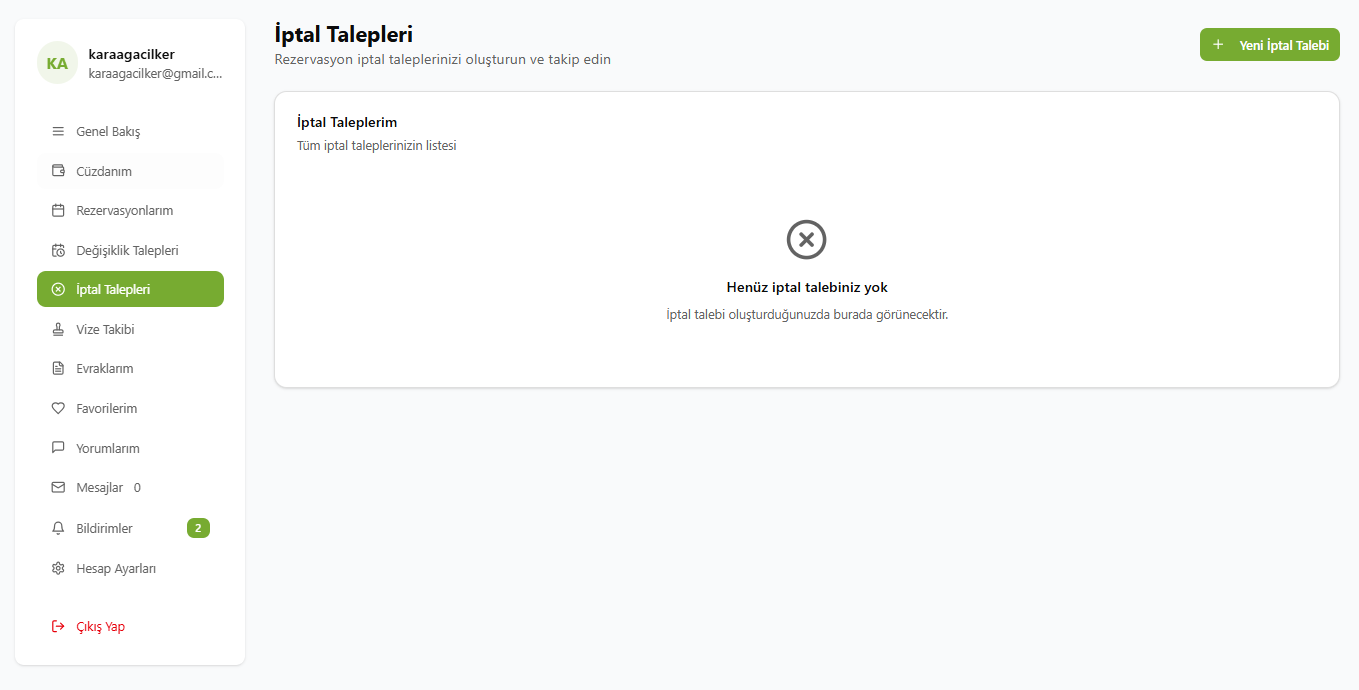This screenshot has height=690, width=1359.
Task: Open the İptal Talepleri menu item
Action: [x=130, y=290]
